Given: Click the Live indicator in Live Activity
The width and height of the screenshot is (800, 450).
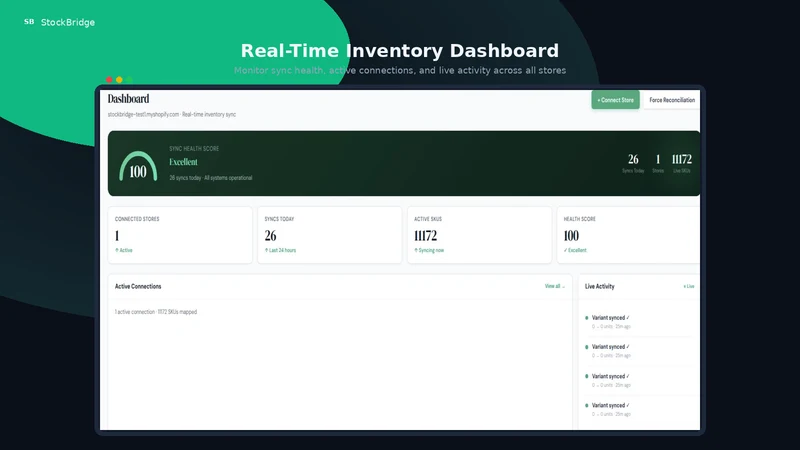Looking at the screenshot, I should pos(689,286).
